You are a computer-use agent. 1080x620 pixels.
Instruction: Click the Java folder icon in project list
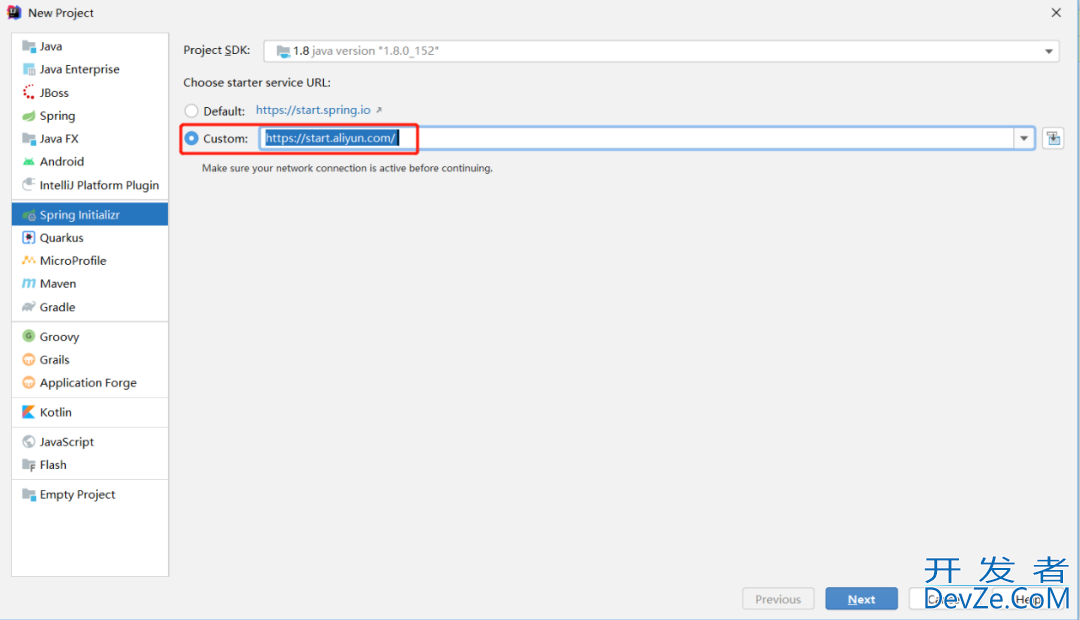pyautogui.click(x=29, y=46)
